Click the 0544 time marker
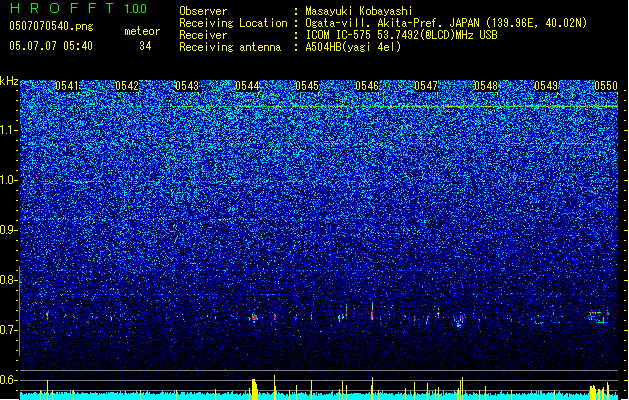629x400 pixels. [x=247, y=86]
